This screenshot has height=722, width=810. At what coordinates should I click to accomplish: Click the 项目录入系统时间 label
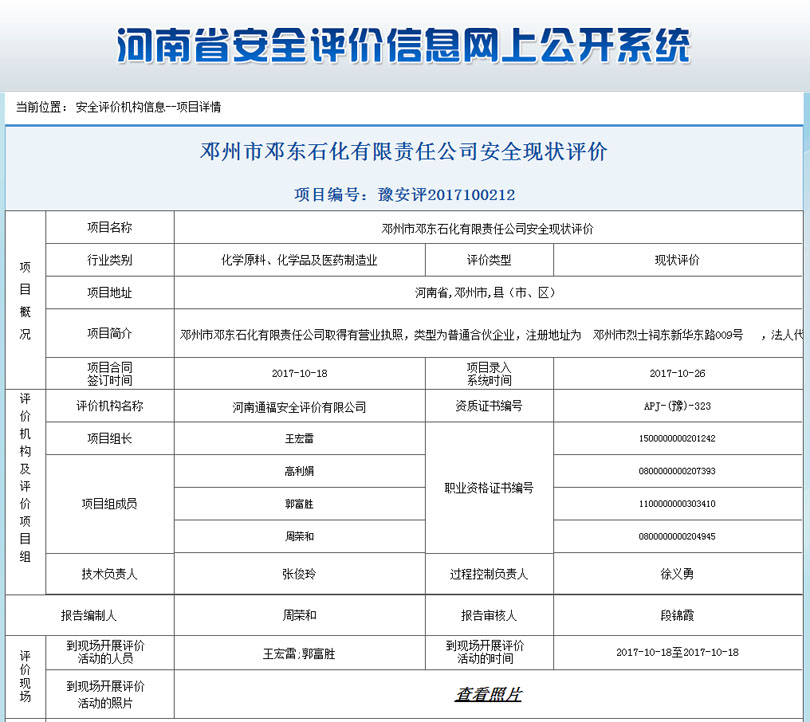click(x=489, y=373)
